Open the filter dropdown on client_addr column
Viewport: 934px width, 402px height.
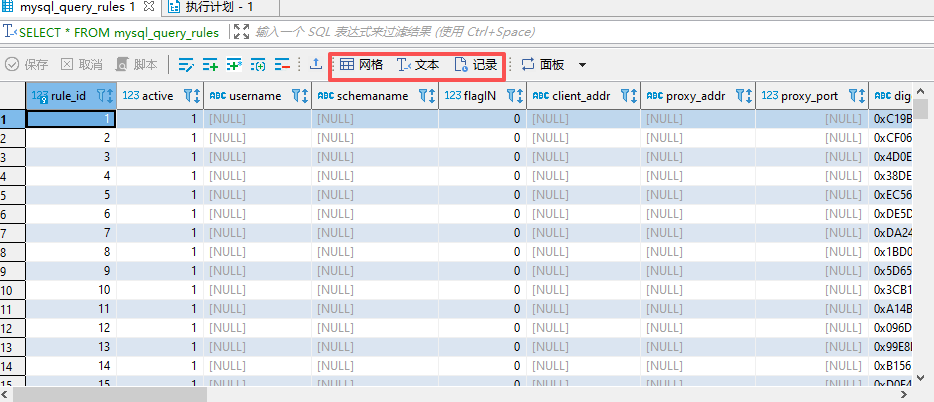pyautogui.click(x=628, y=97)
